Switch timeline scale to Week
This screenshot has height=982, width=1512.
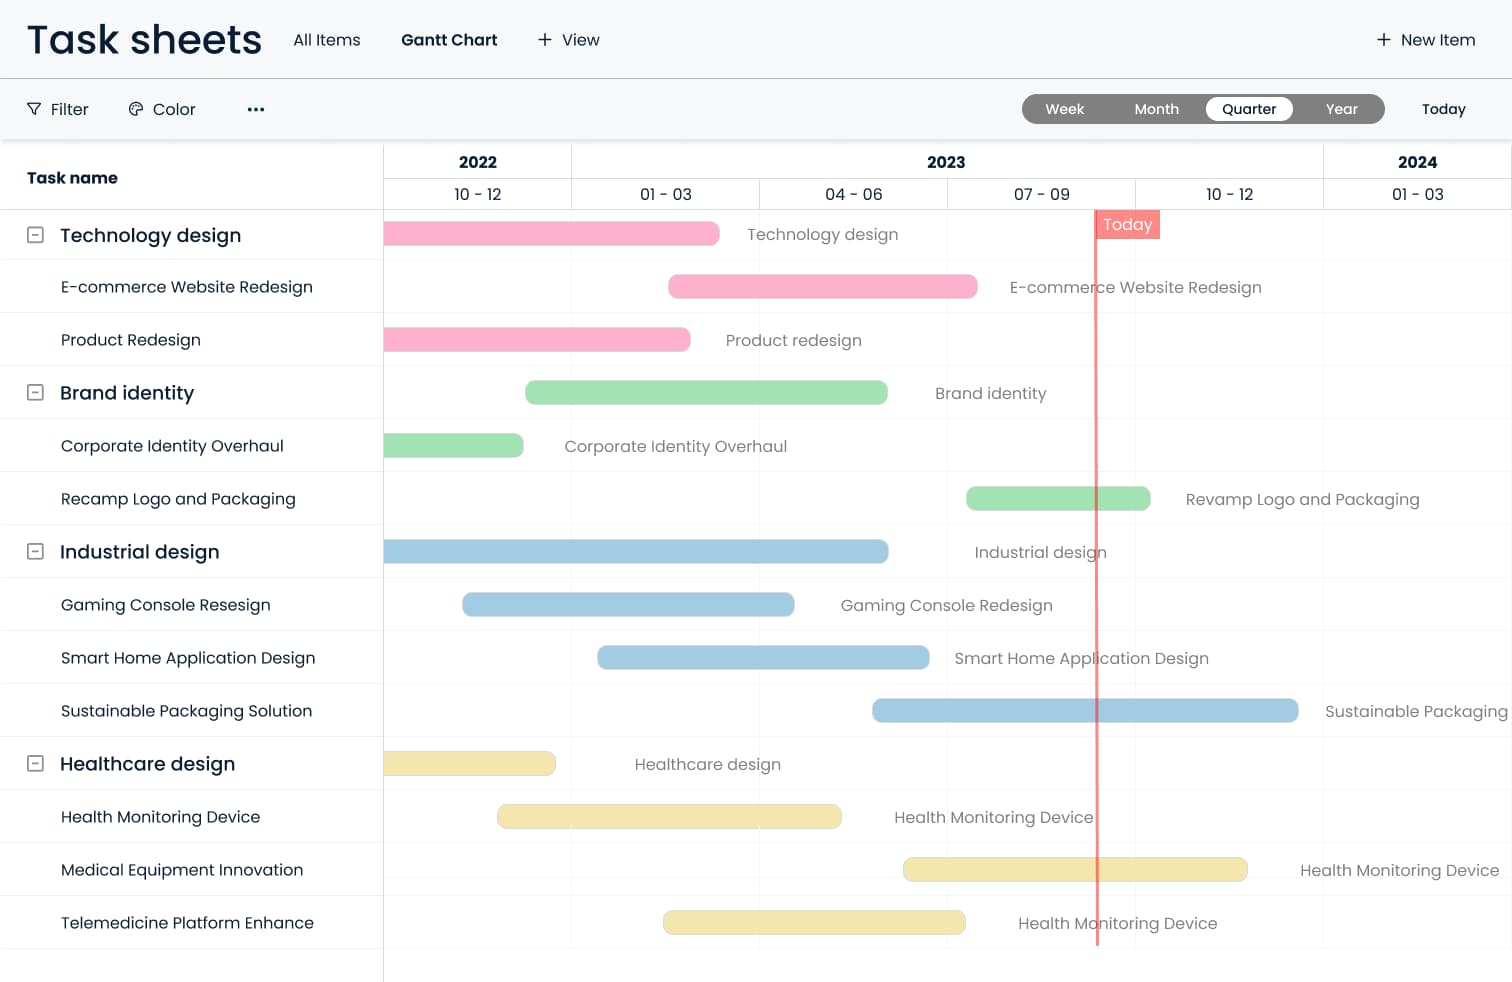pos(1064,109)
